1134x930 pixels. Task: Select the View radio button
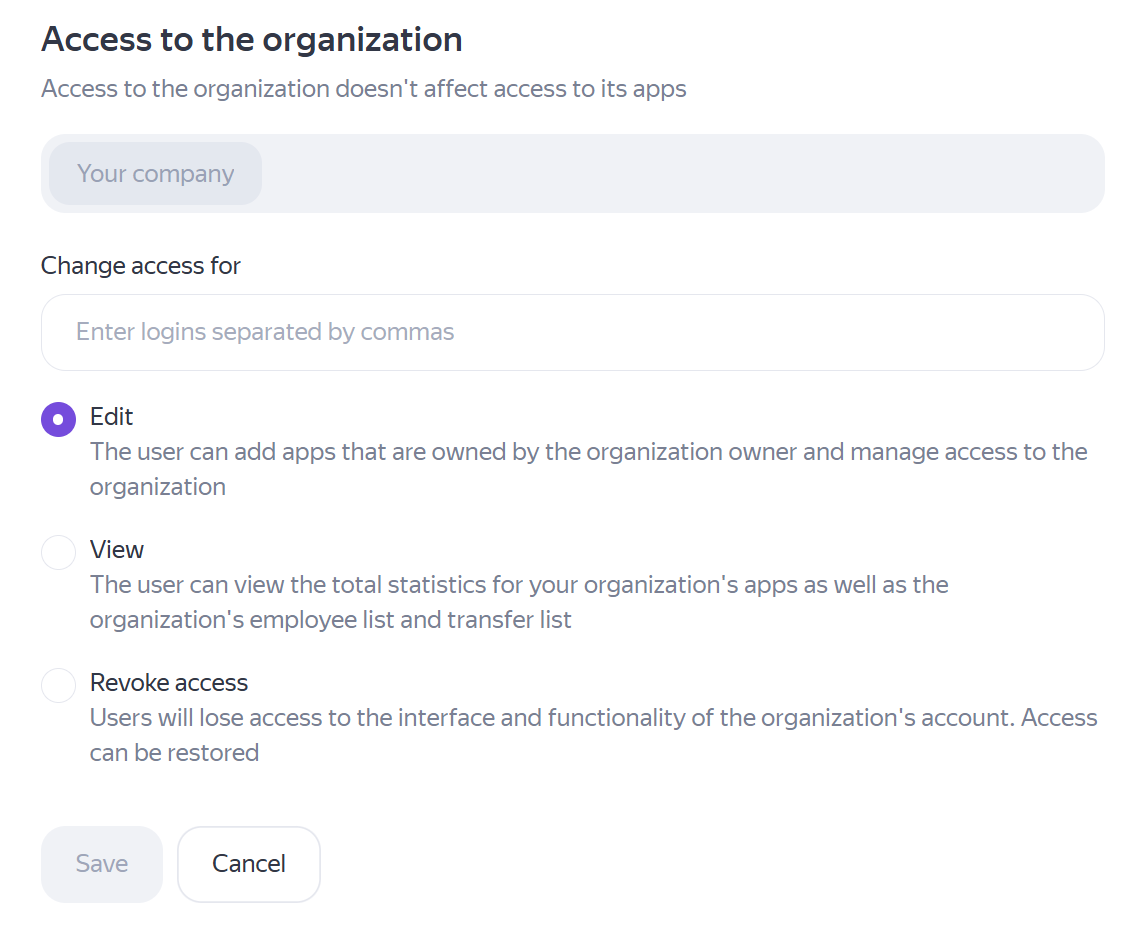pos(58,552)
